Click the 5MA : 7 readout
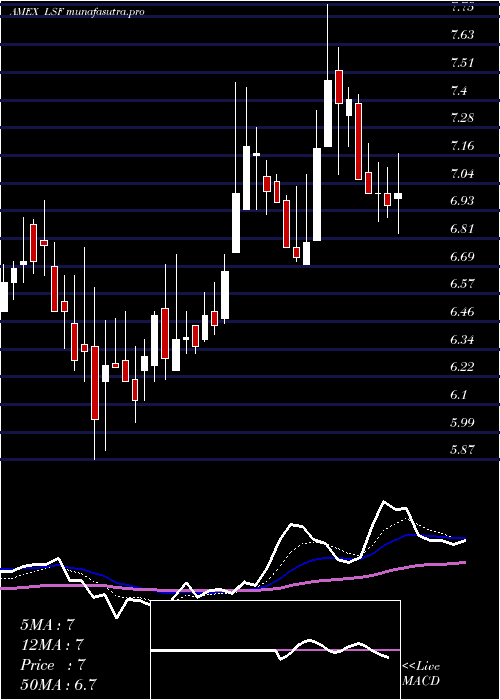Image resolution: width=500 pixels, height=700 pixels. tap(47, 625)
